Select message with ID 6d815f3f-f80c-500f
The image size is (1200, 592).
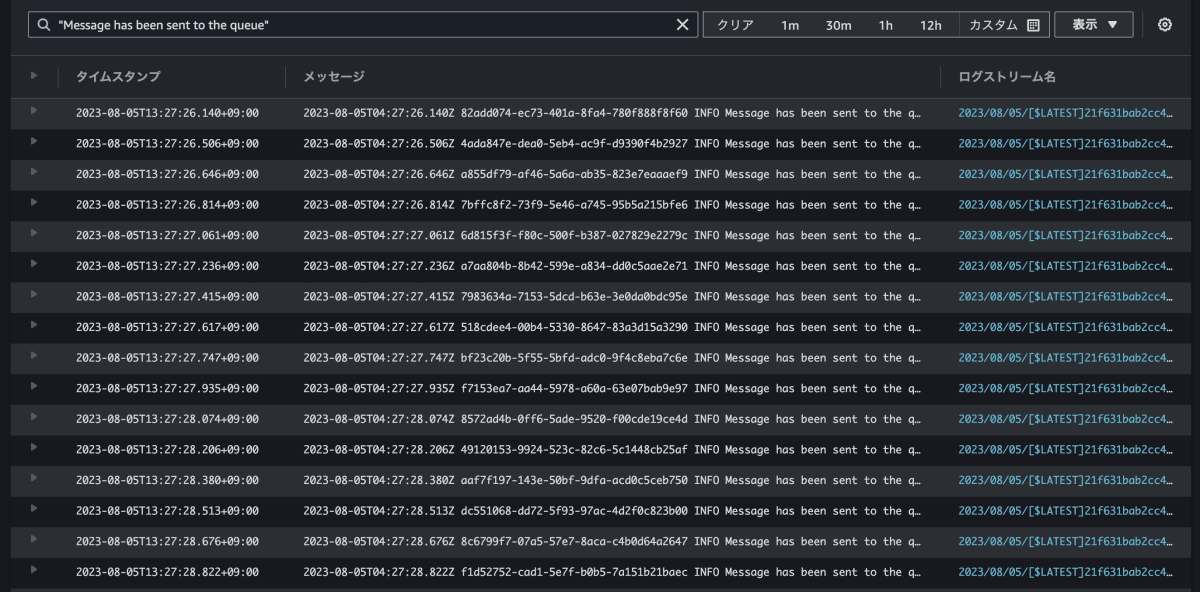coord(612,236)
